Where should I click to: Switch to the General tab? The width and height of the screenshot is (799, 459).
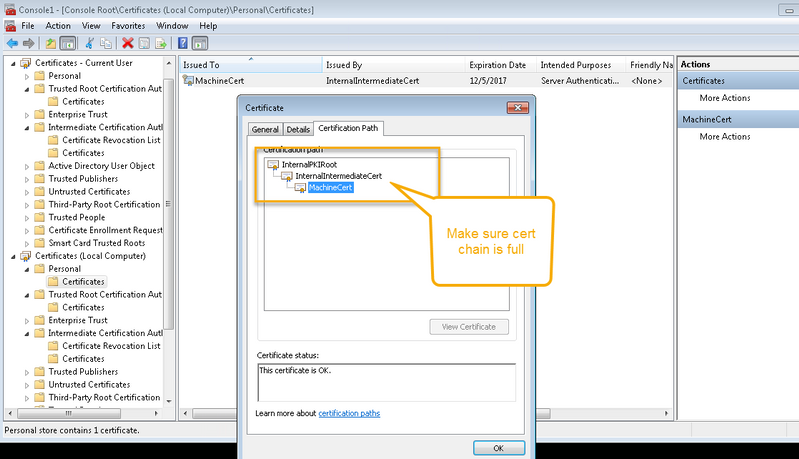click(265, 129)
